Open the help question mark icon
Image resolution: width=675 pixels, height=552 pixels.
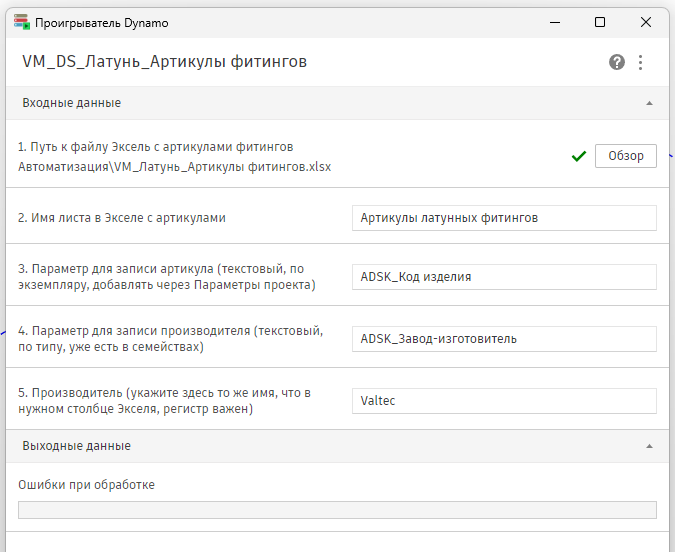click(x=616, y=62)
